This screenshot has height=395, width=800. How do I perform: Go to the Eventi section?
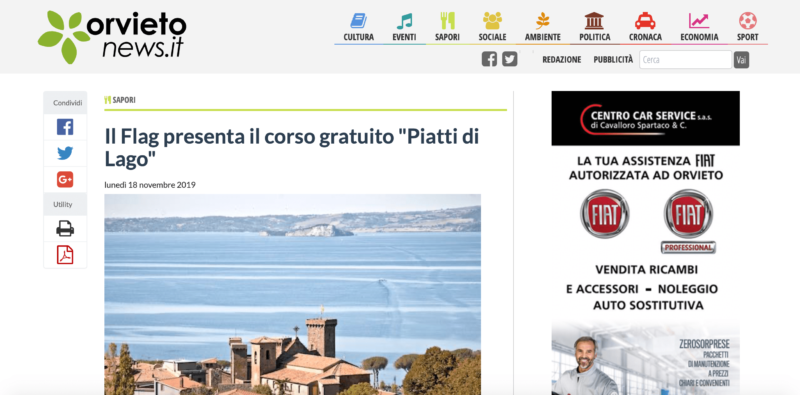(404, 28)
